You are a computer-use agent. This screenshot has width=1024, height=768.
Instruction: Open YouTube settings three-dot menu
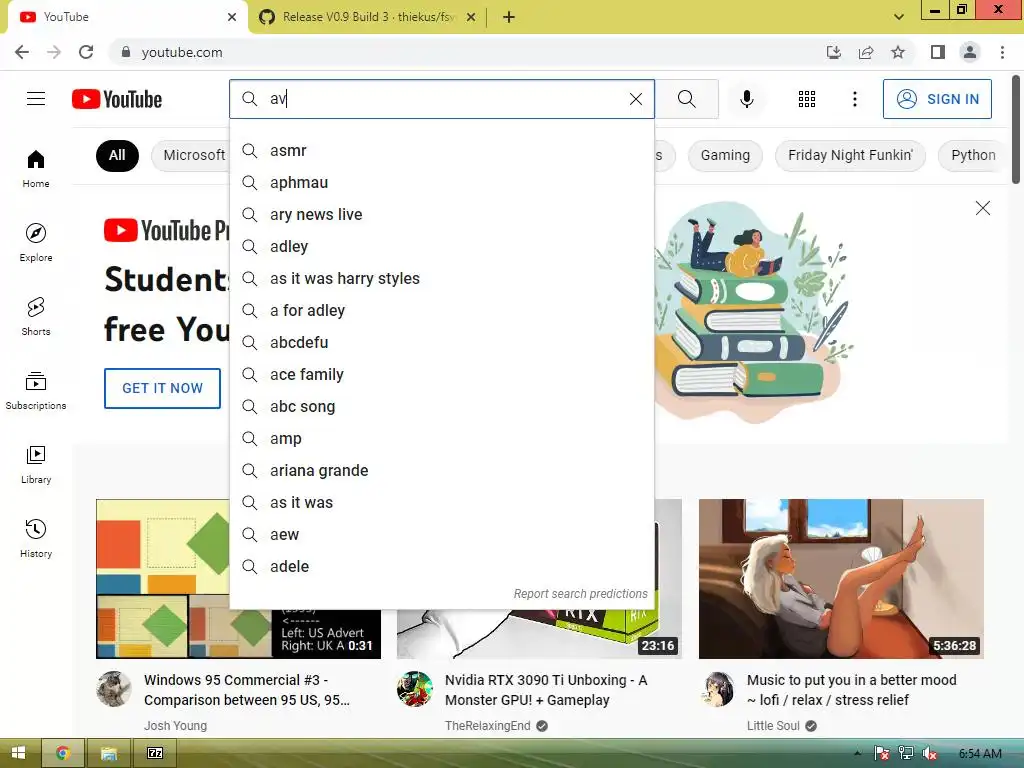[854, 99]
